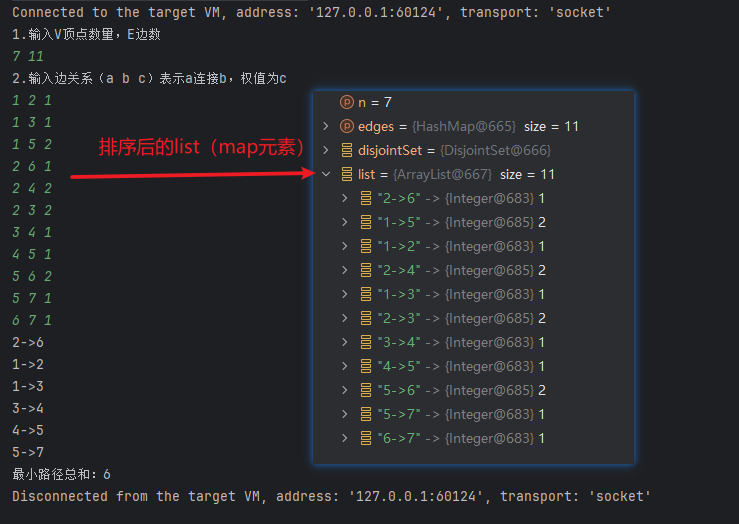739x524 pixels.
Task: Click the icon of the "6->7" entry
Action: point(366,438)
